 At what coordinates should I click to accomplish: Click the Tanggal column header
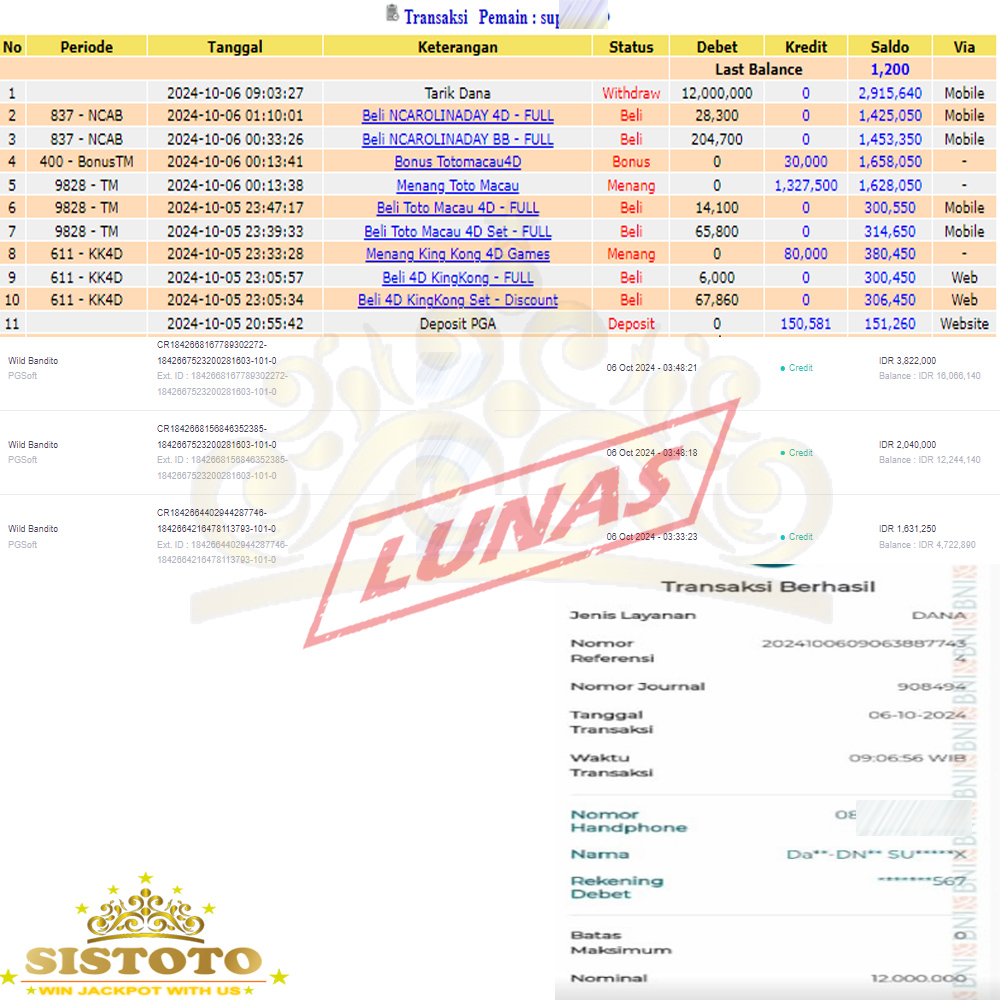[235, 47]
